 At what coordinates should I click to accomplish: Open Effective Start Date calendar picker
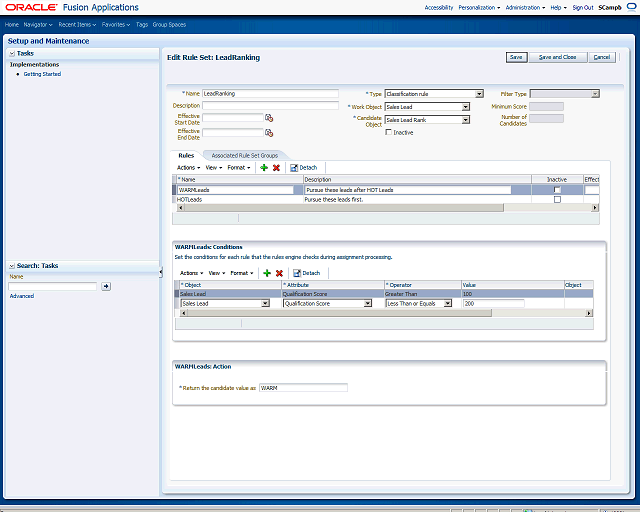(x=269, y=118)
